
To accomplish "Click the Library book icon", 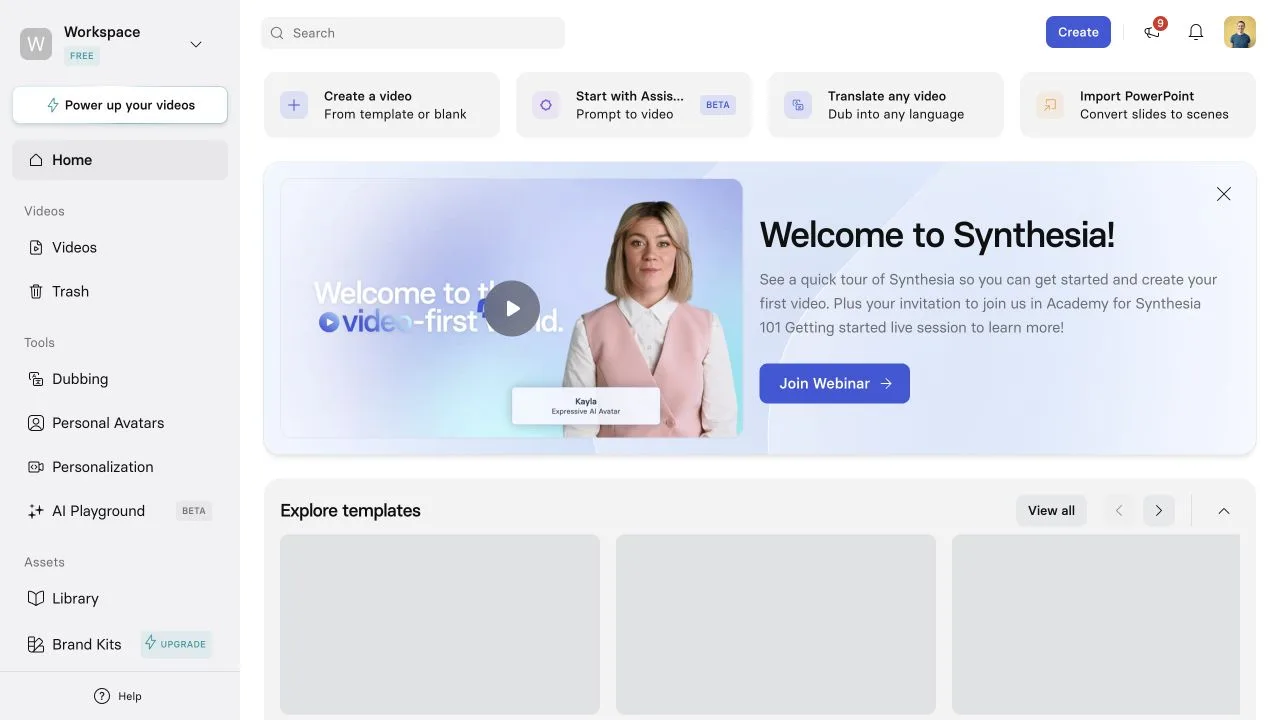I will (x=36, y=598).
